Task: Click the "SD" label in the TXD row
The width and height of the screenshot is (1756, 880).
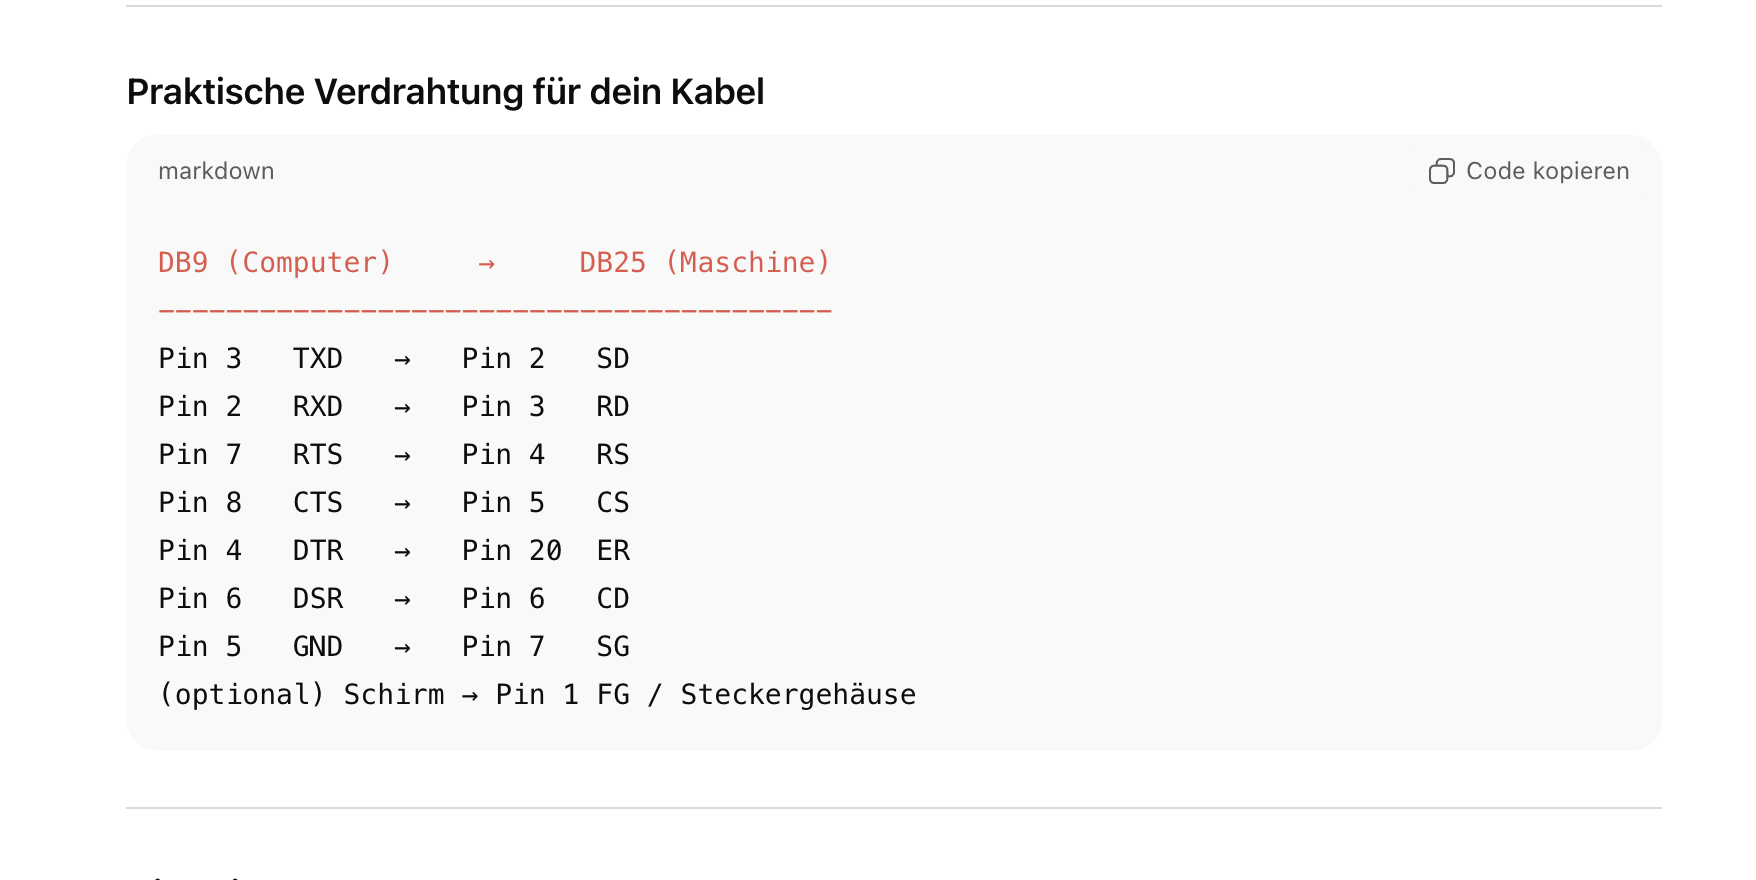Action: pos(612,359)
